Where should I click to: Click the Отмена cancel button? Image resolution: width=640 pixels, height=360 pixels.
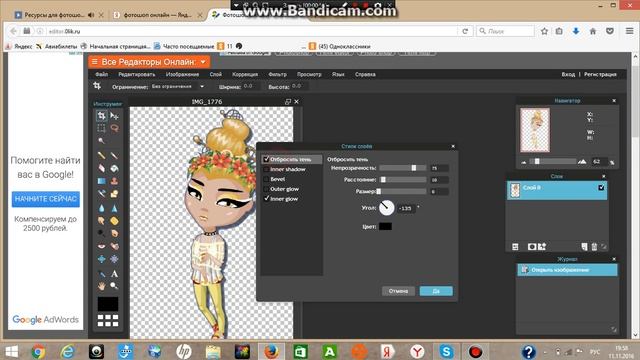[x=398, y=291]
